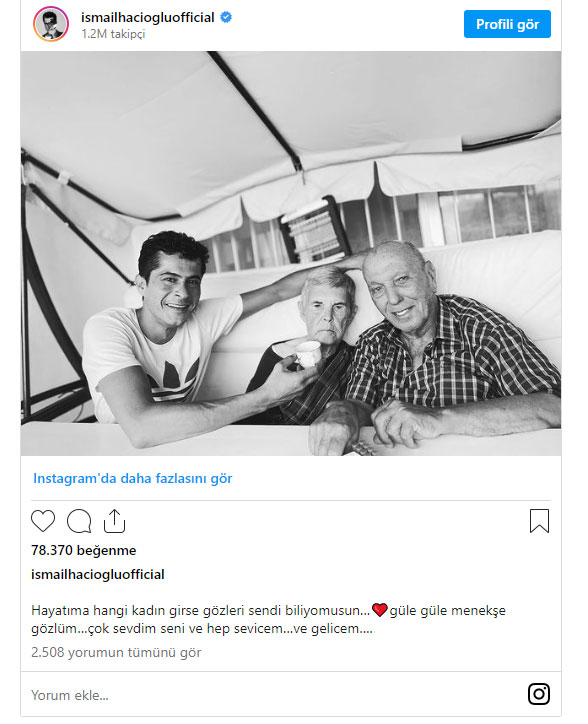Click the Instagram logo beside the comment field
The image size is (588, 724).
539,694
